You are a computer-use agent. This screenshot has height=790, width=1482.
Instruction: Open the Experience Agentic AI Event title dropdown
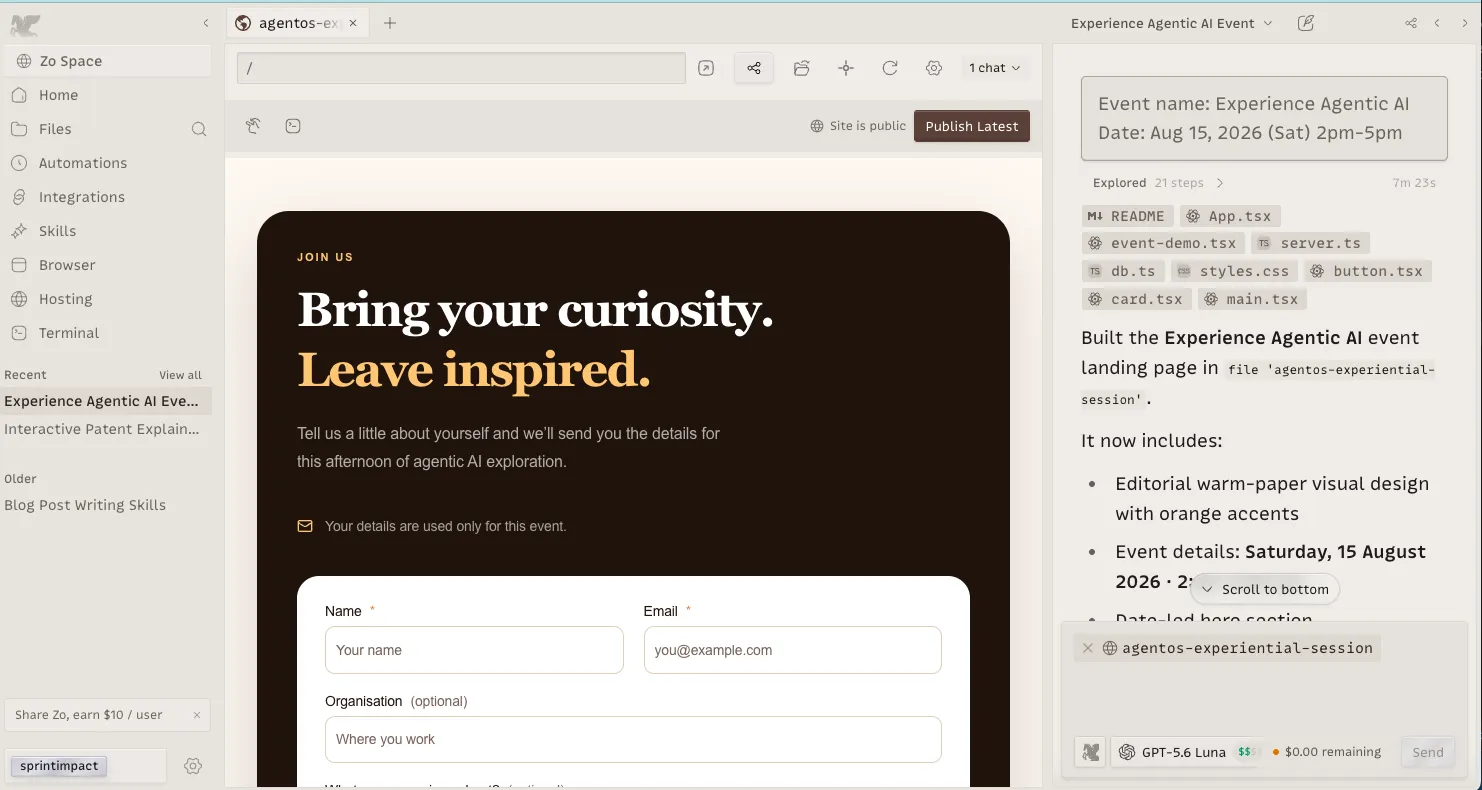pos(1172,23)
